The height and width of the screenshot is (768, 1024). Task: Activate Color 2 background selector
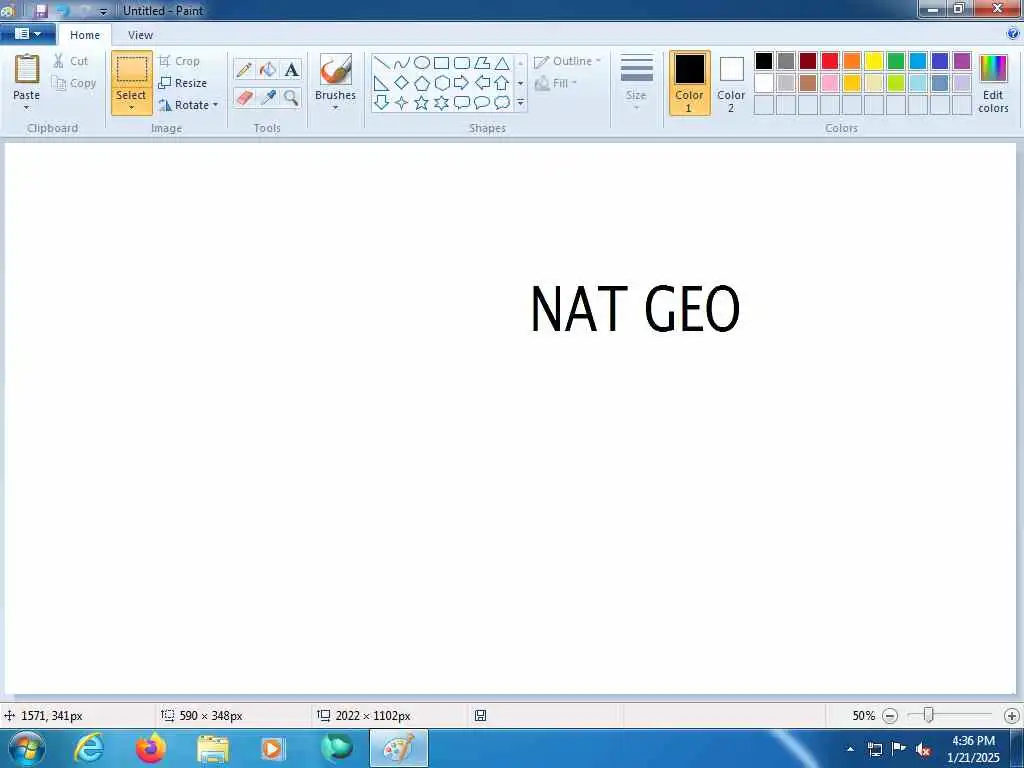tap(731, 83)
